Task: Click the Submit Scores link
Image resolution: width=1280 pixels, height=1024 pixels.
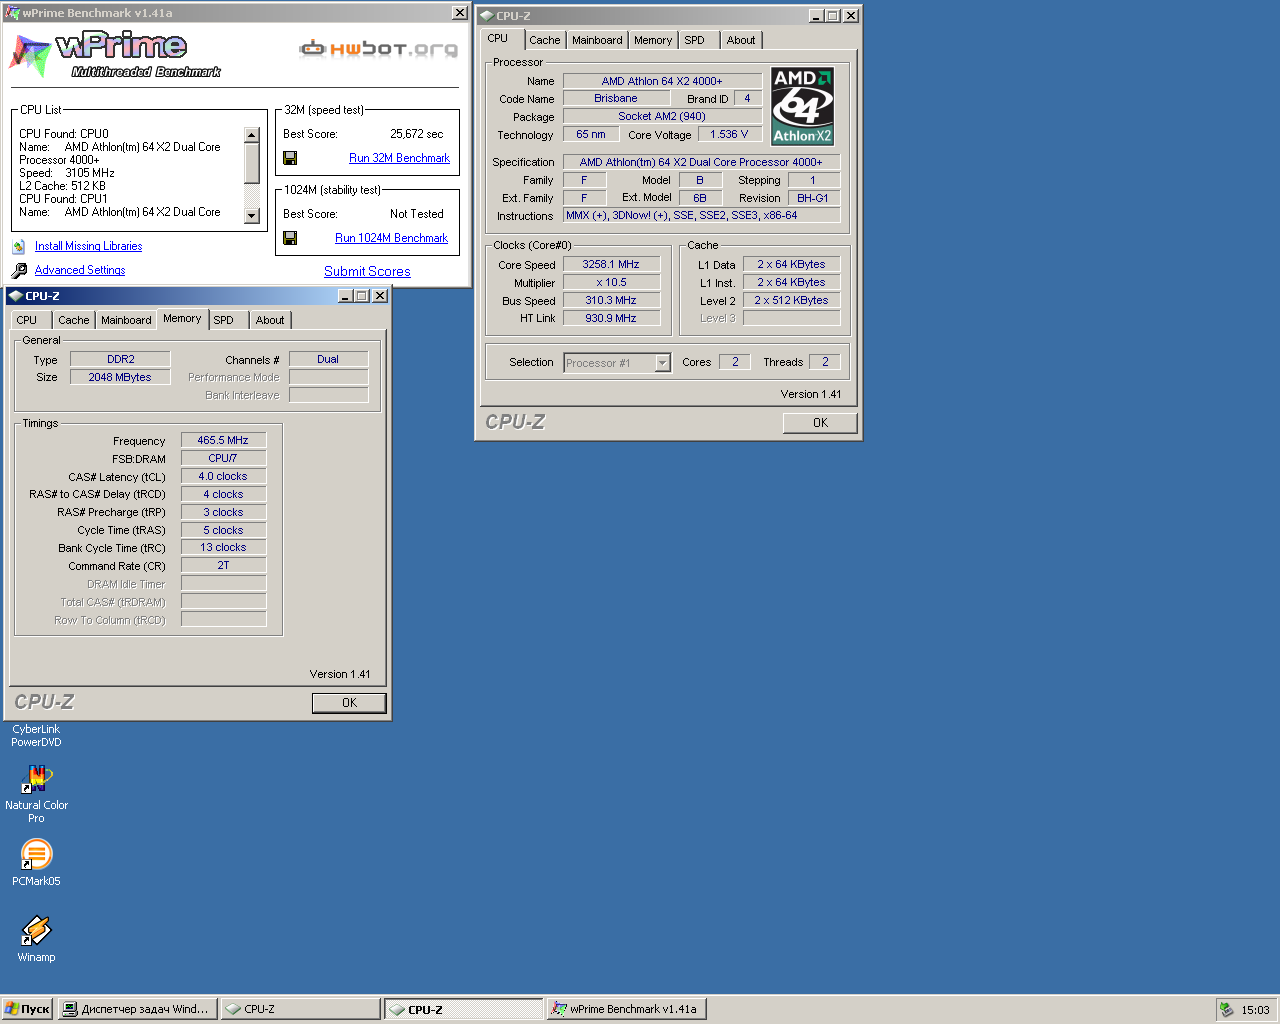Action: click(367, 271)
